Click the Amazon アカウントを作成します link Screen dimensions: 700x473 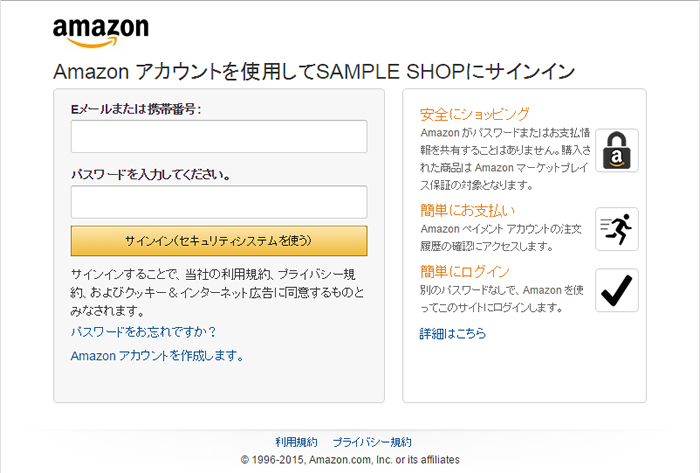coord(157,355)
